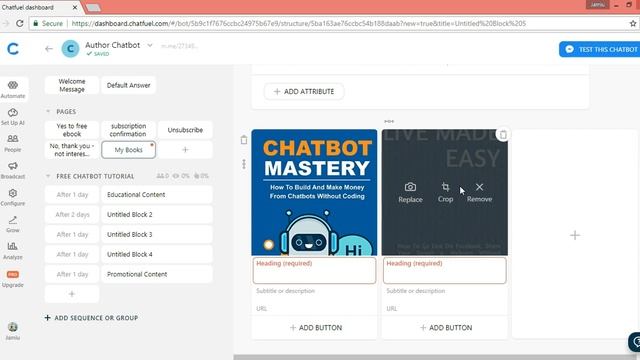
Task: Click ADD BUTTON on the second card
Action: tap(445, 328)
